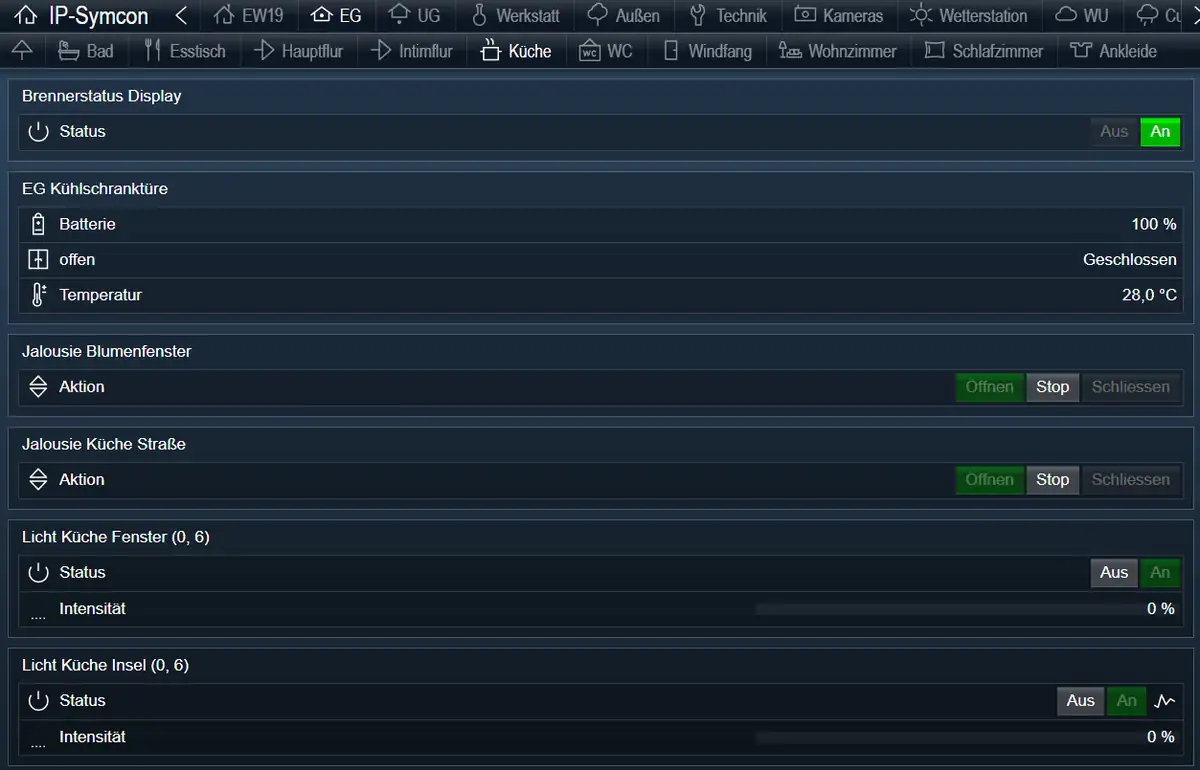Switch Brennerstatus Display to Aus

click(x=1114, y=132)
